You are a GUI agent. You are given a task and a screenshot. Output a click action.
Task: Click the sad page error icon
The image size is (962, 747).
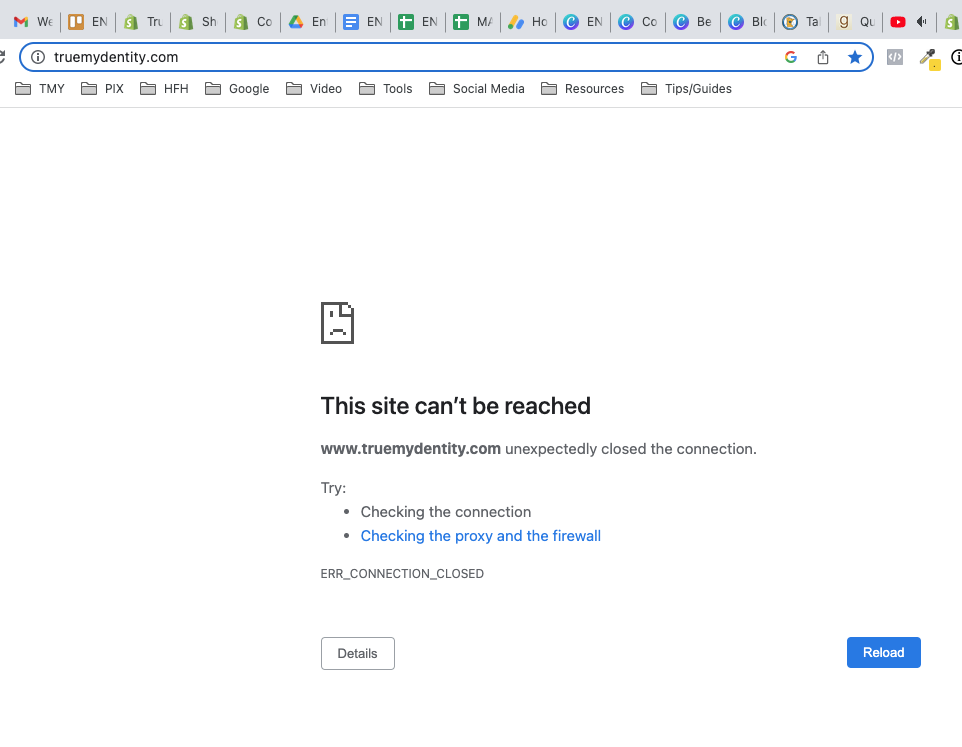(337, 323)
